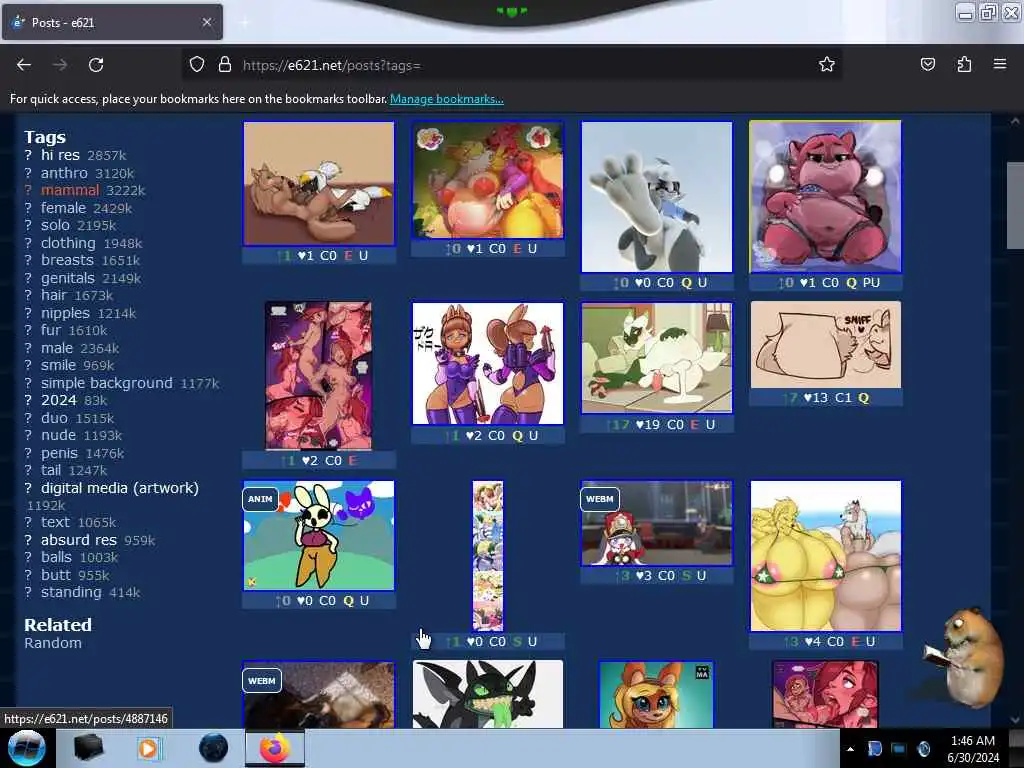The height and width of the screenshot is (768, 1024).
Task: Switch to Firefox in the taskbar
Action: 275,748
